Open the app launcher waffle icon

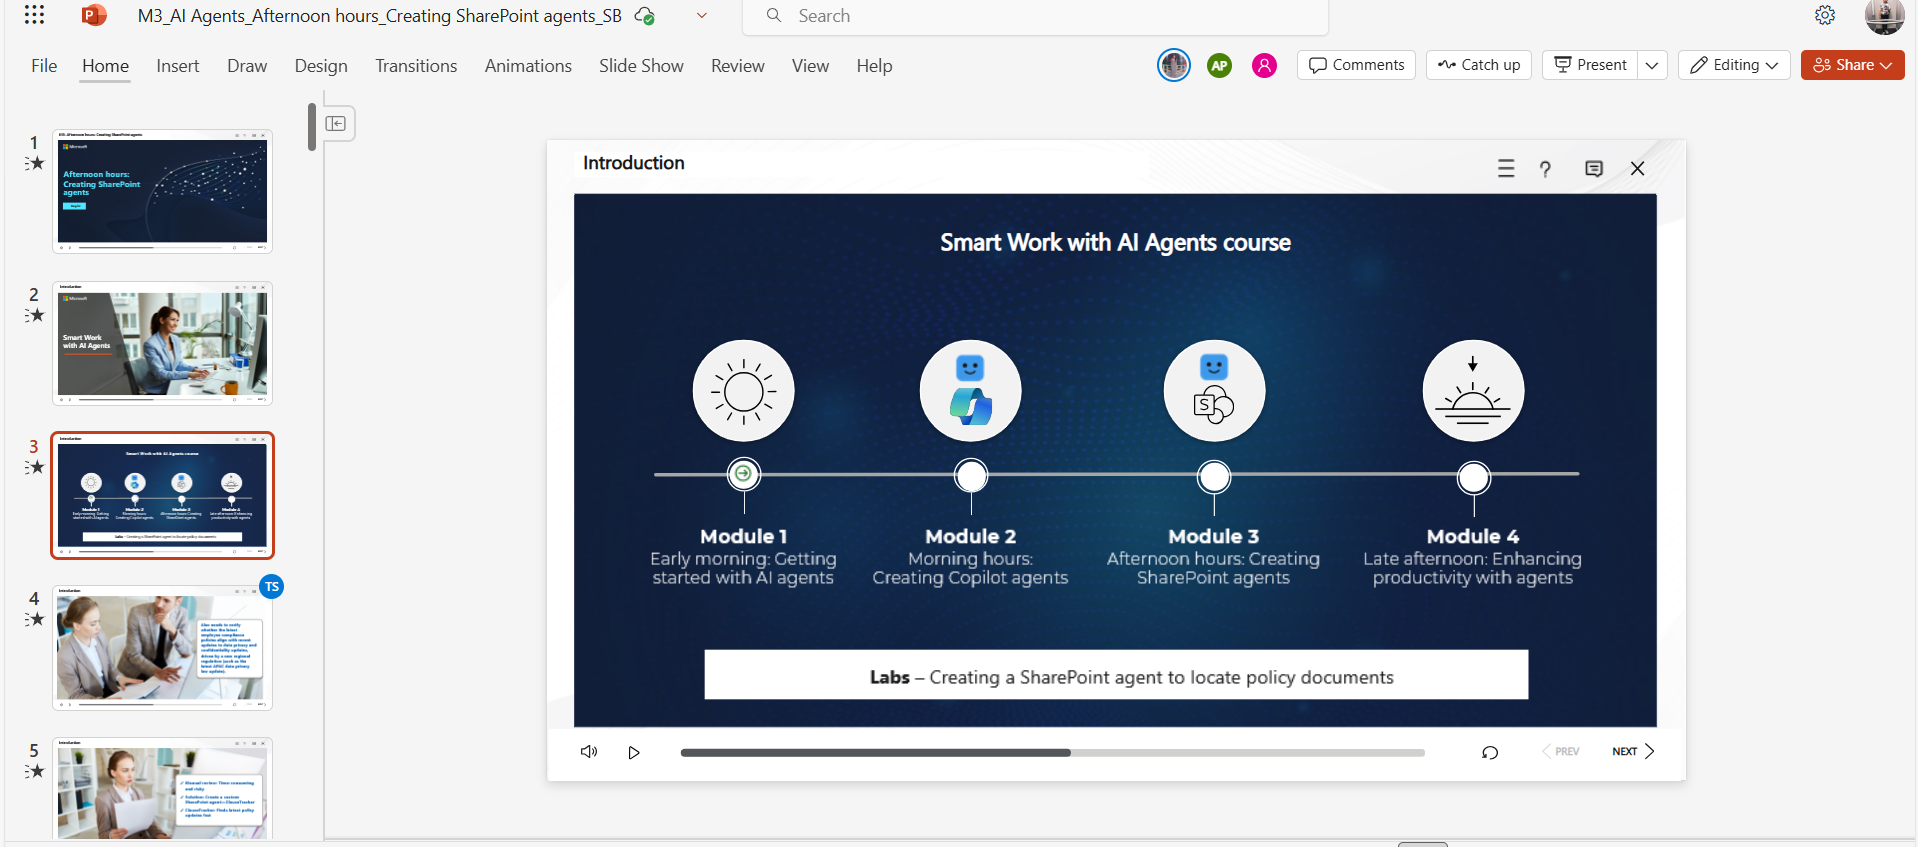(34, 15)
